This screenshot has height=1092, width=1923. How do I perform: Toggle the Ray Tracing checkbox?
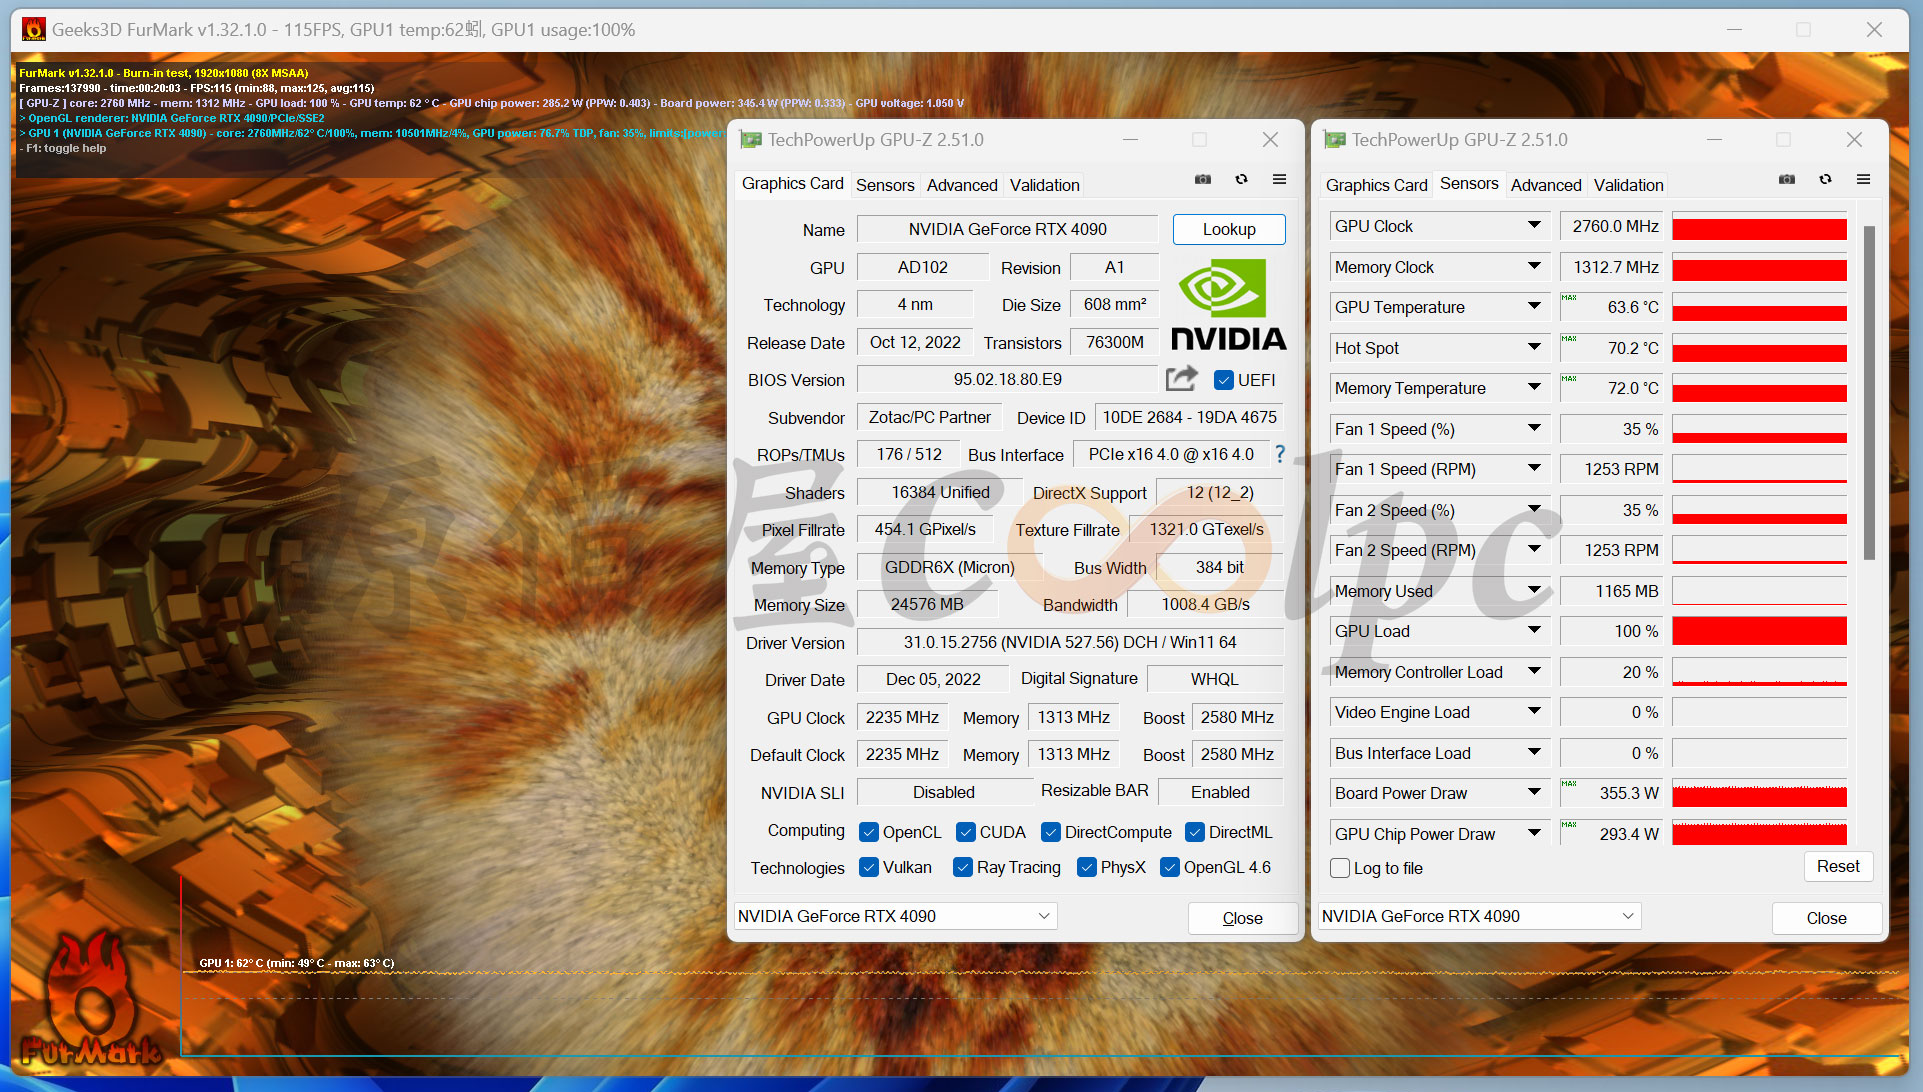pos(963,867)
